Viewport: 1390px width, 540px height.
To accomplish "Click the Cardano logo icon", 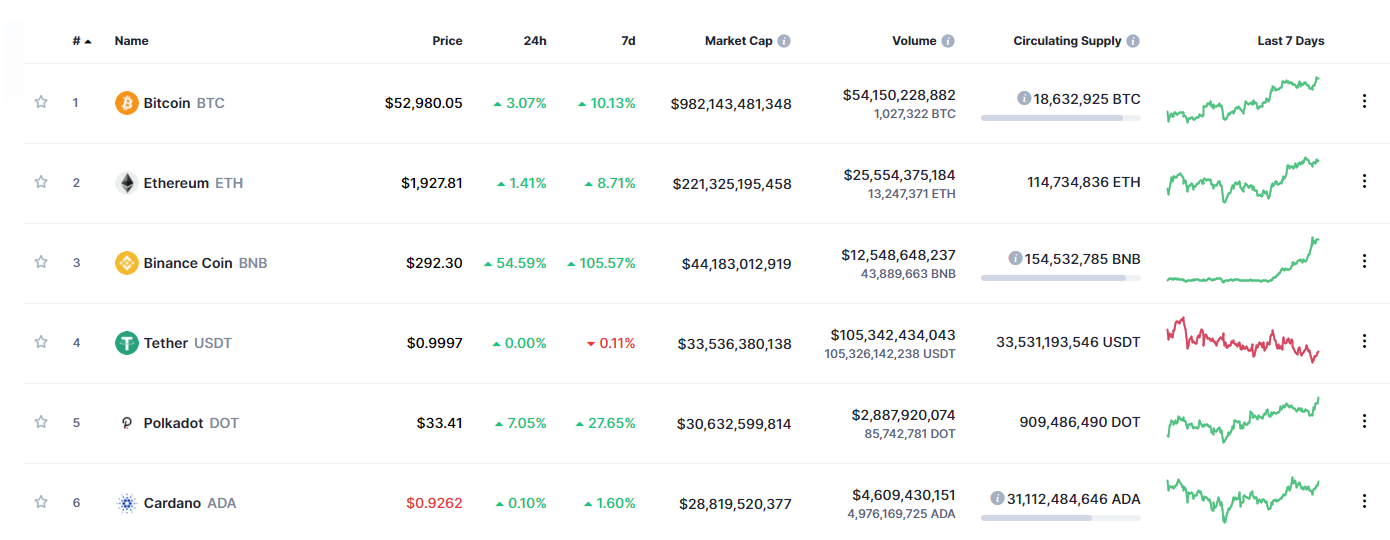I will (127, 503).
